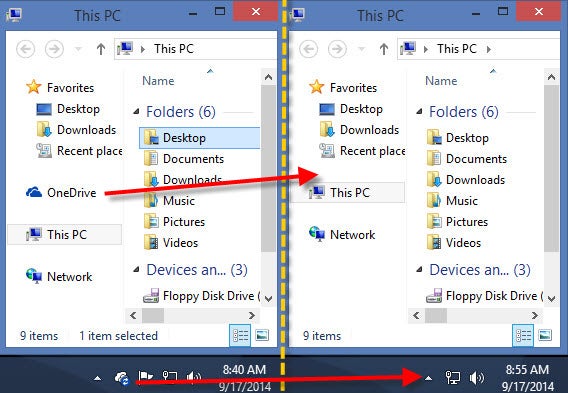
Task: Click network icon in left taskbar tray
Action: click(170, 377)
